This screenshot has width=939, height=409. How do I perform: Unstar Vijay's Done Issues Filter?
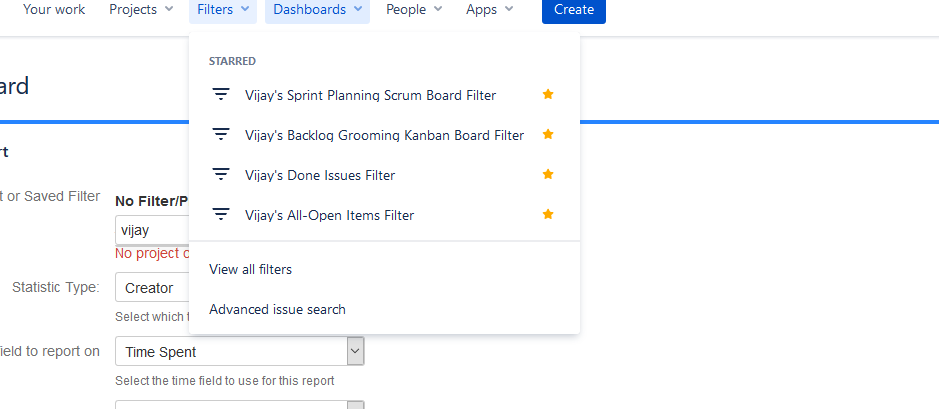(547, 174)
